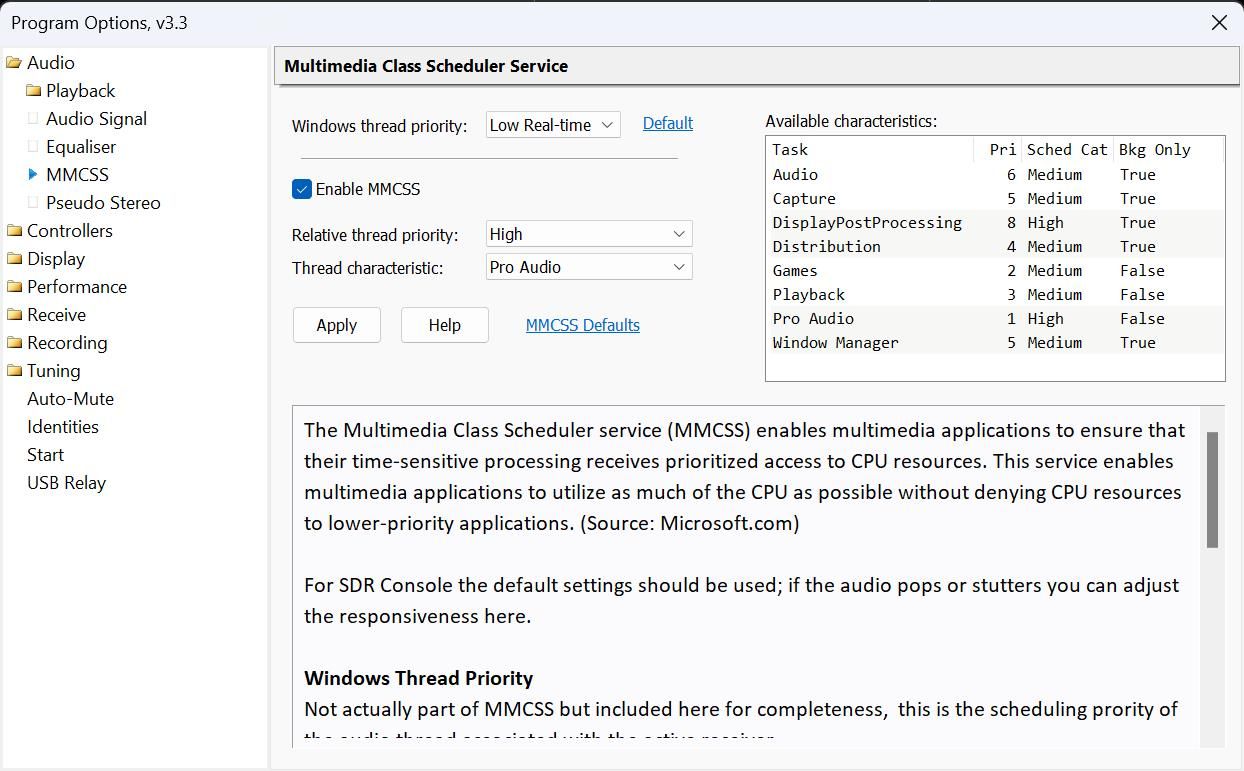Click the Recording folder icon
The height and width of the screenshot is (771, 1244).
[13, 342]
